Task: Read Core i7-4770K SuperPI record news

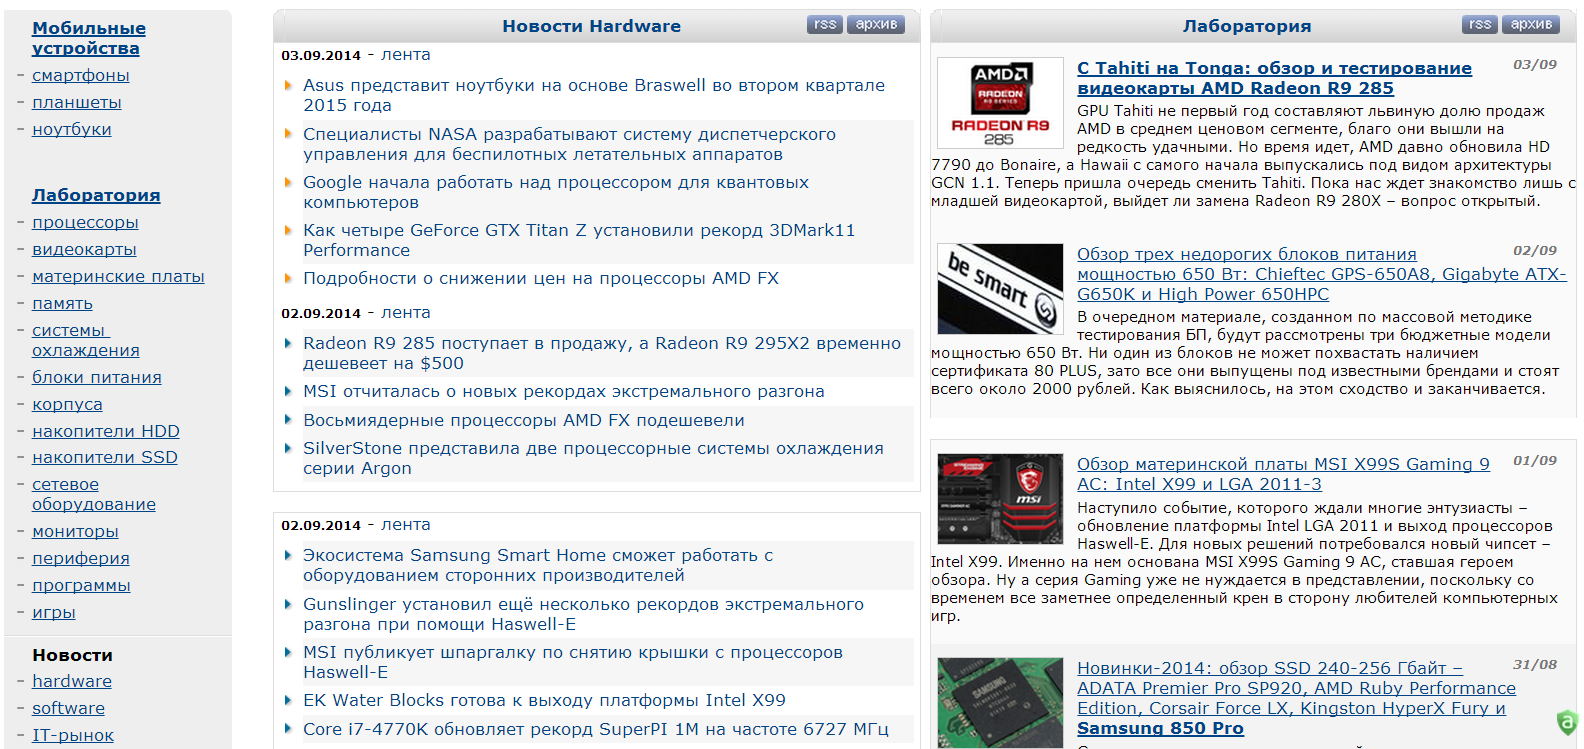Action: [x=596, y=729]
